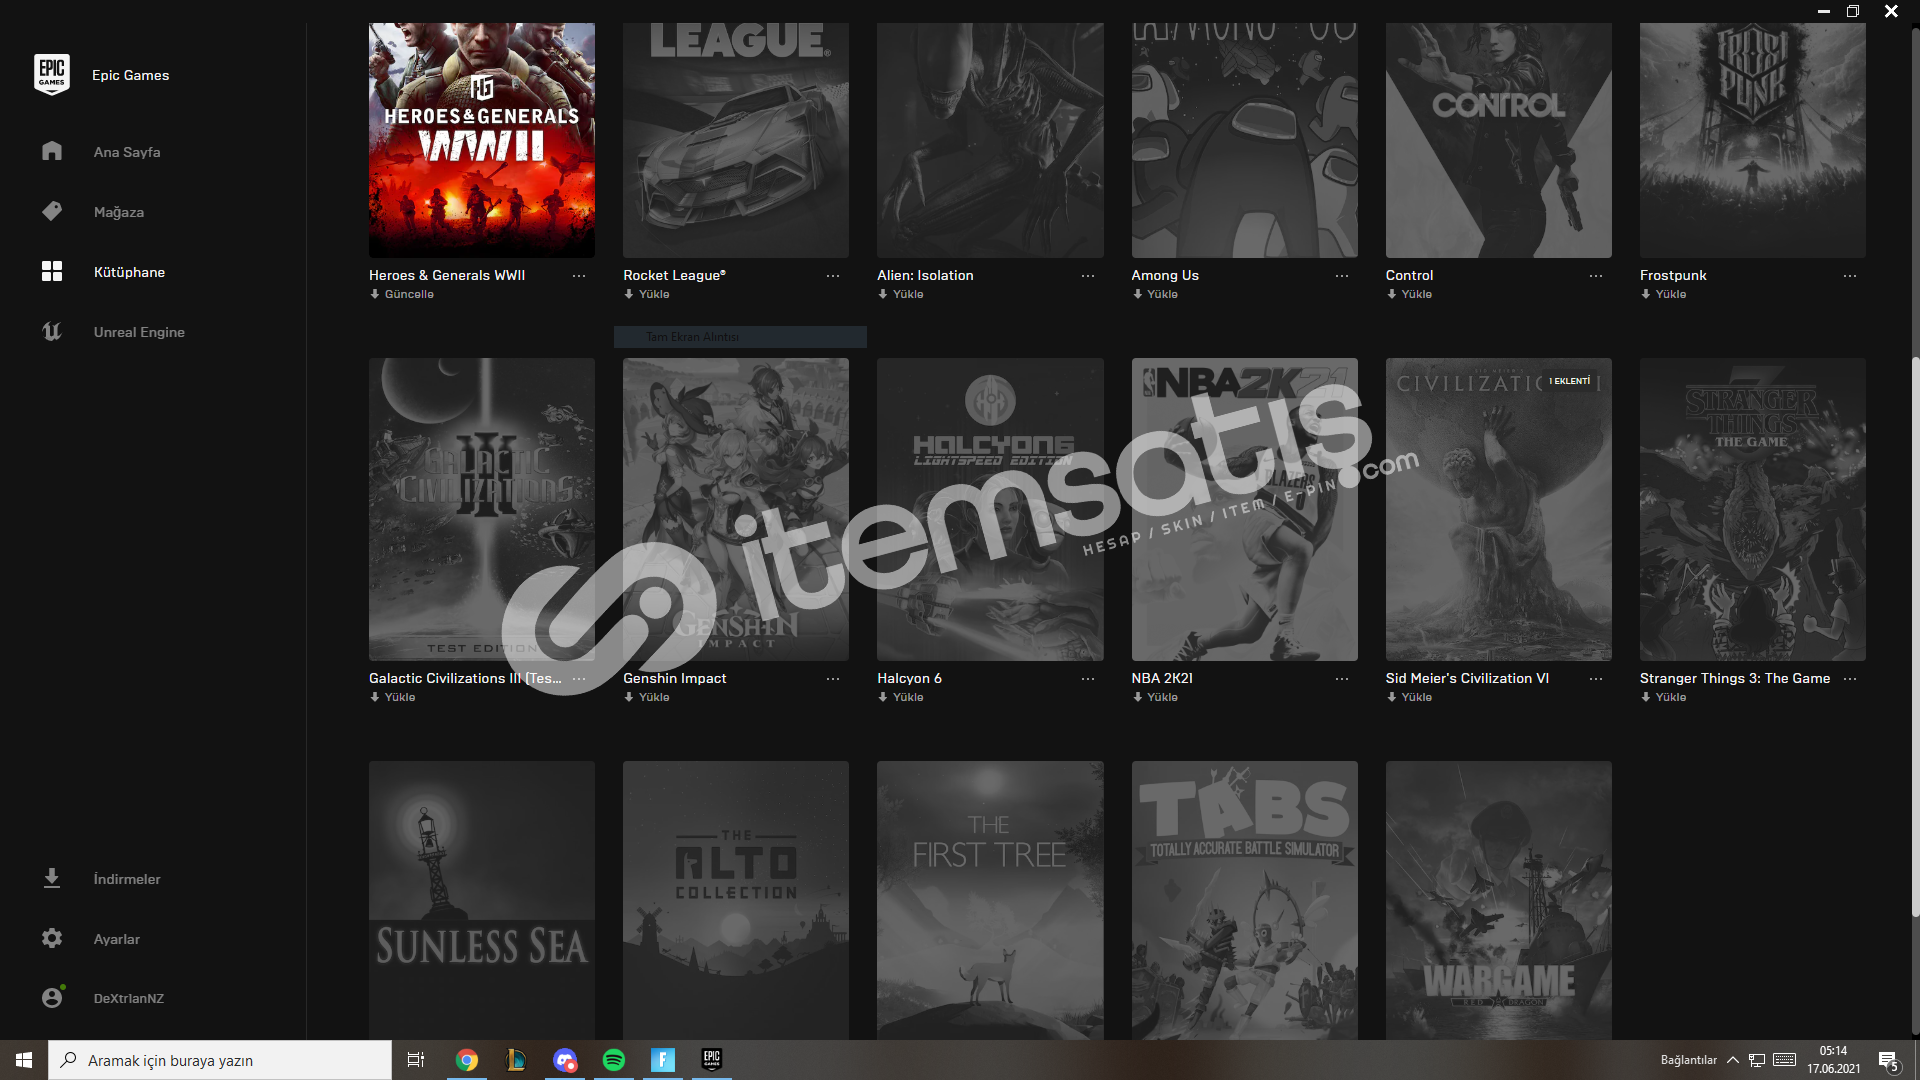Open the Sunless Sea cover
The image size is (1920, 1080).
coord(482,900)
